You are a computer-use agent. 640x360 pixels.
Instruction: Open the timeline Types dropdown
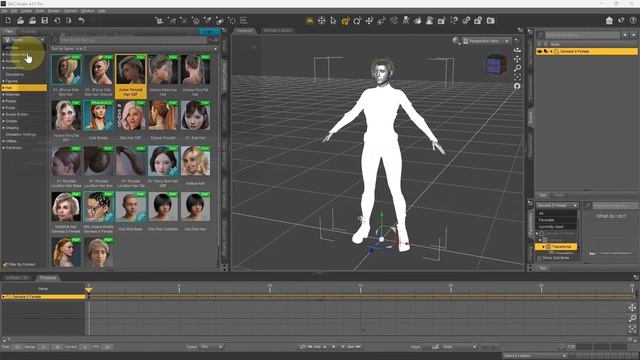pyautogui.click(x=211, y=347)
